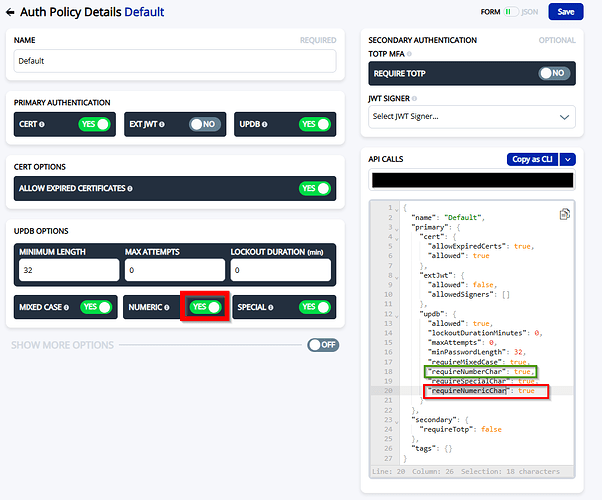Turn on Show More Options
The width and height of the screenshot is (602, 500).
pyautogui.click(x=323, y=345)
